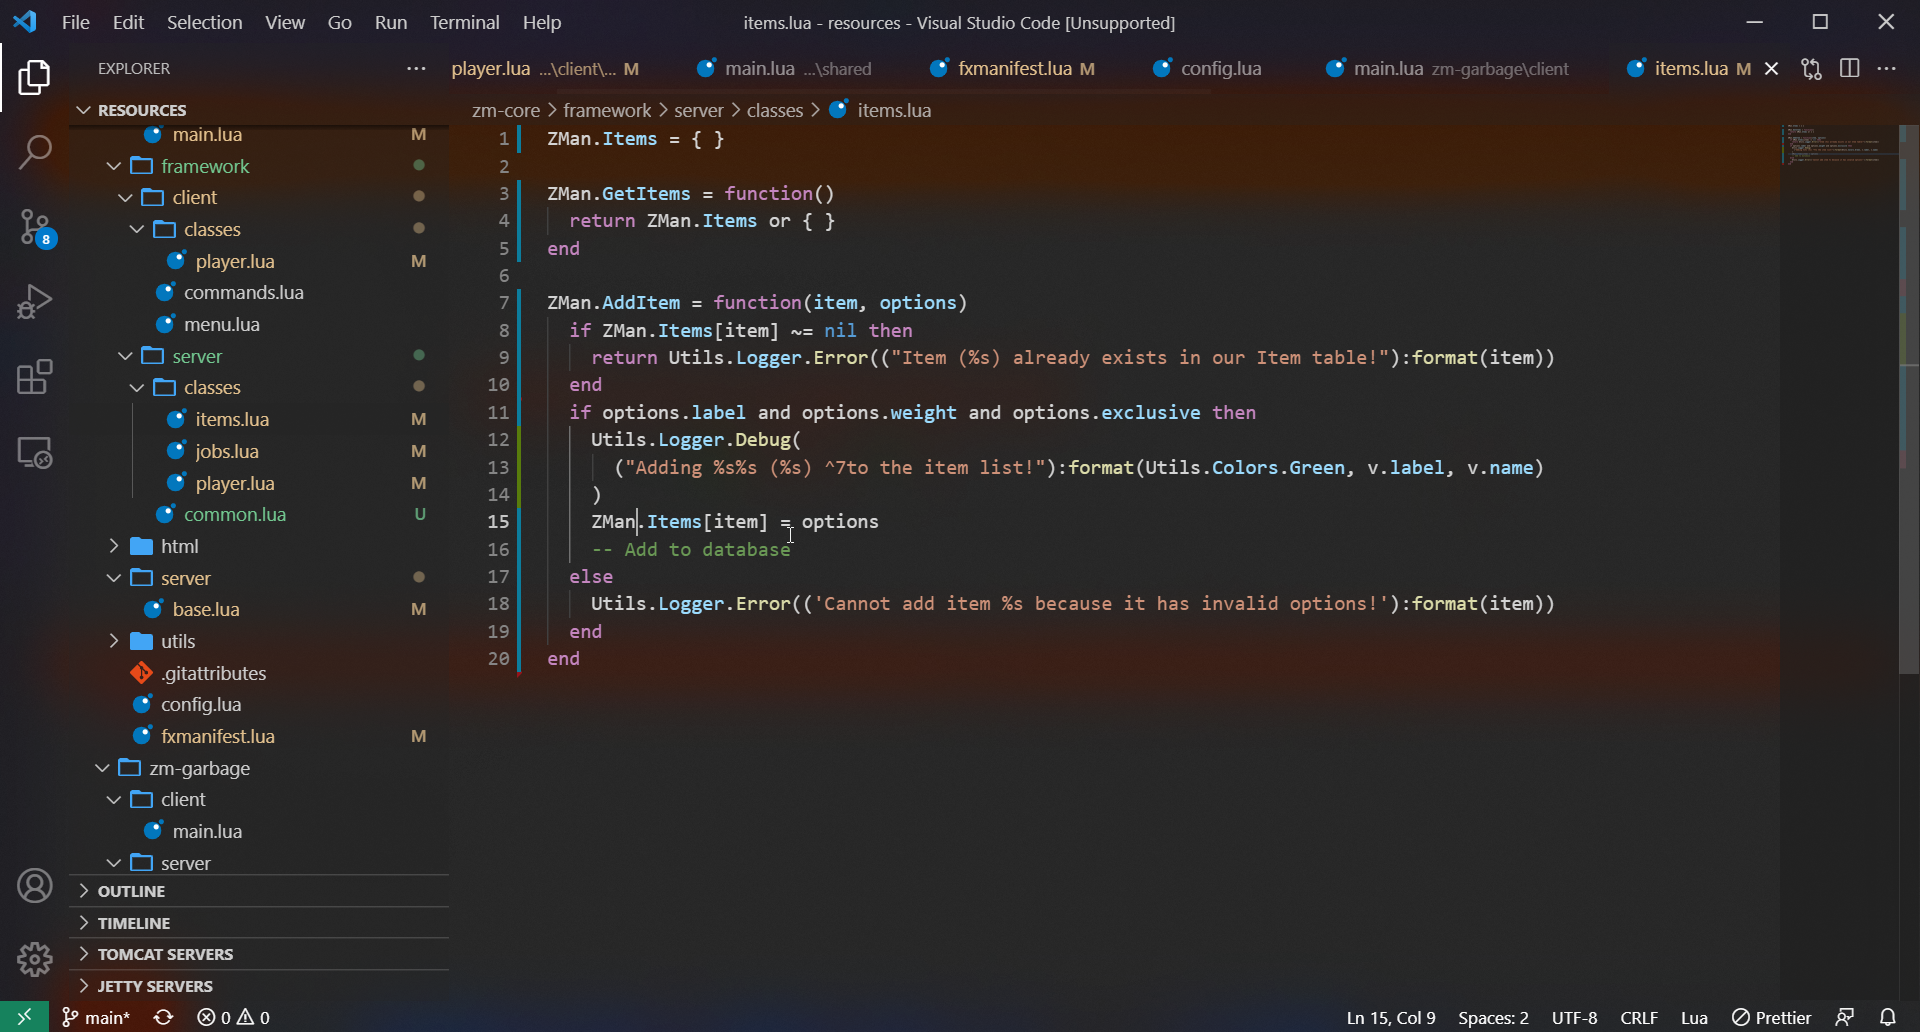Open the Extensions view

click(x=35, y=377)
